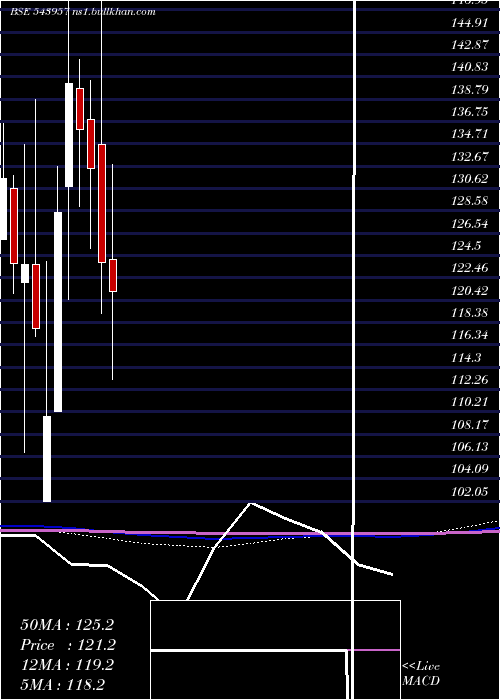Select the 144.91 price axis label

click(x=470, y=23)
